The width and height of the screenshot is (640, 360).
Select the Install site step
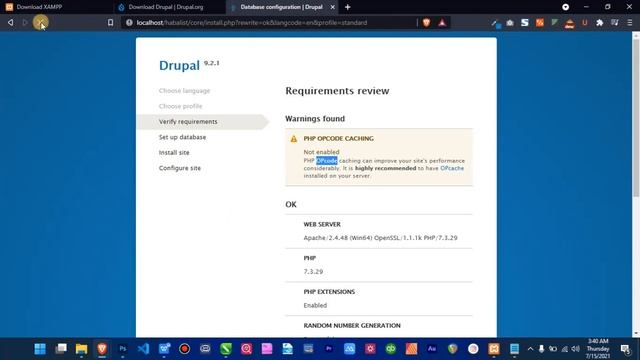click(174, 153)
